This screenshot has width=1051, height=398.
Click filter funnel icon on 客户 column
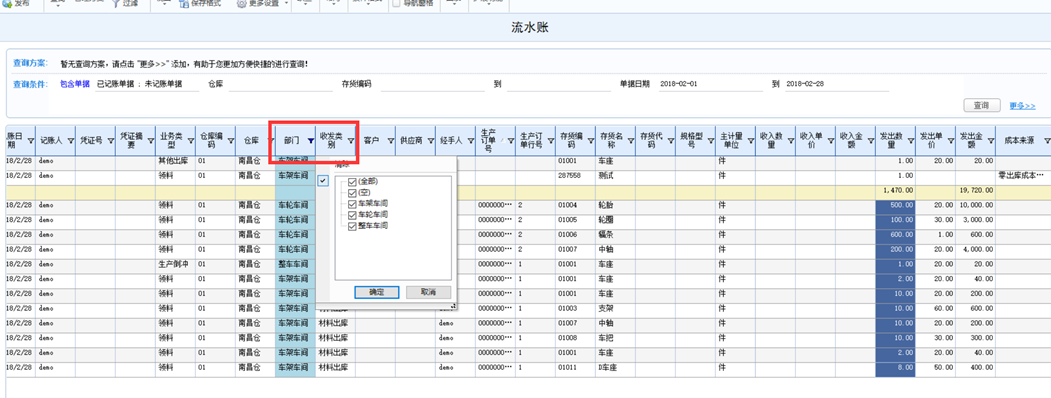390,141
